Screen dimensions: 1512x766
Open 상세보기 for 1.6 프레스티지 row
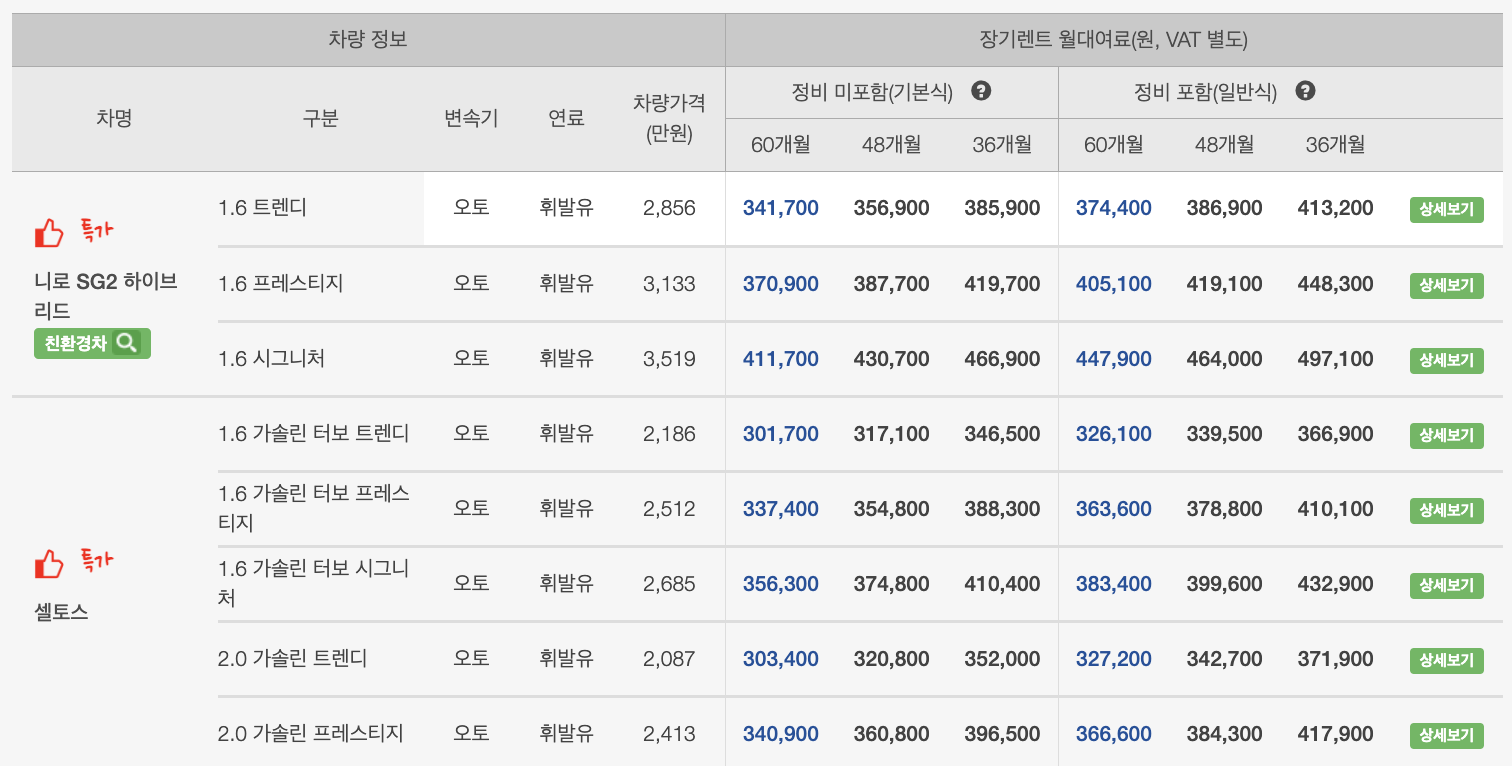point(1446,285)
